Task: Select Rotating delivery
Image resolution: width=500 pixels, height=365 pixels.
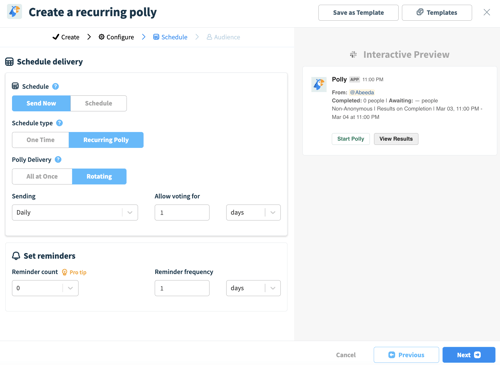Action: coord(99,176)
